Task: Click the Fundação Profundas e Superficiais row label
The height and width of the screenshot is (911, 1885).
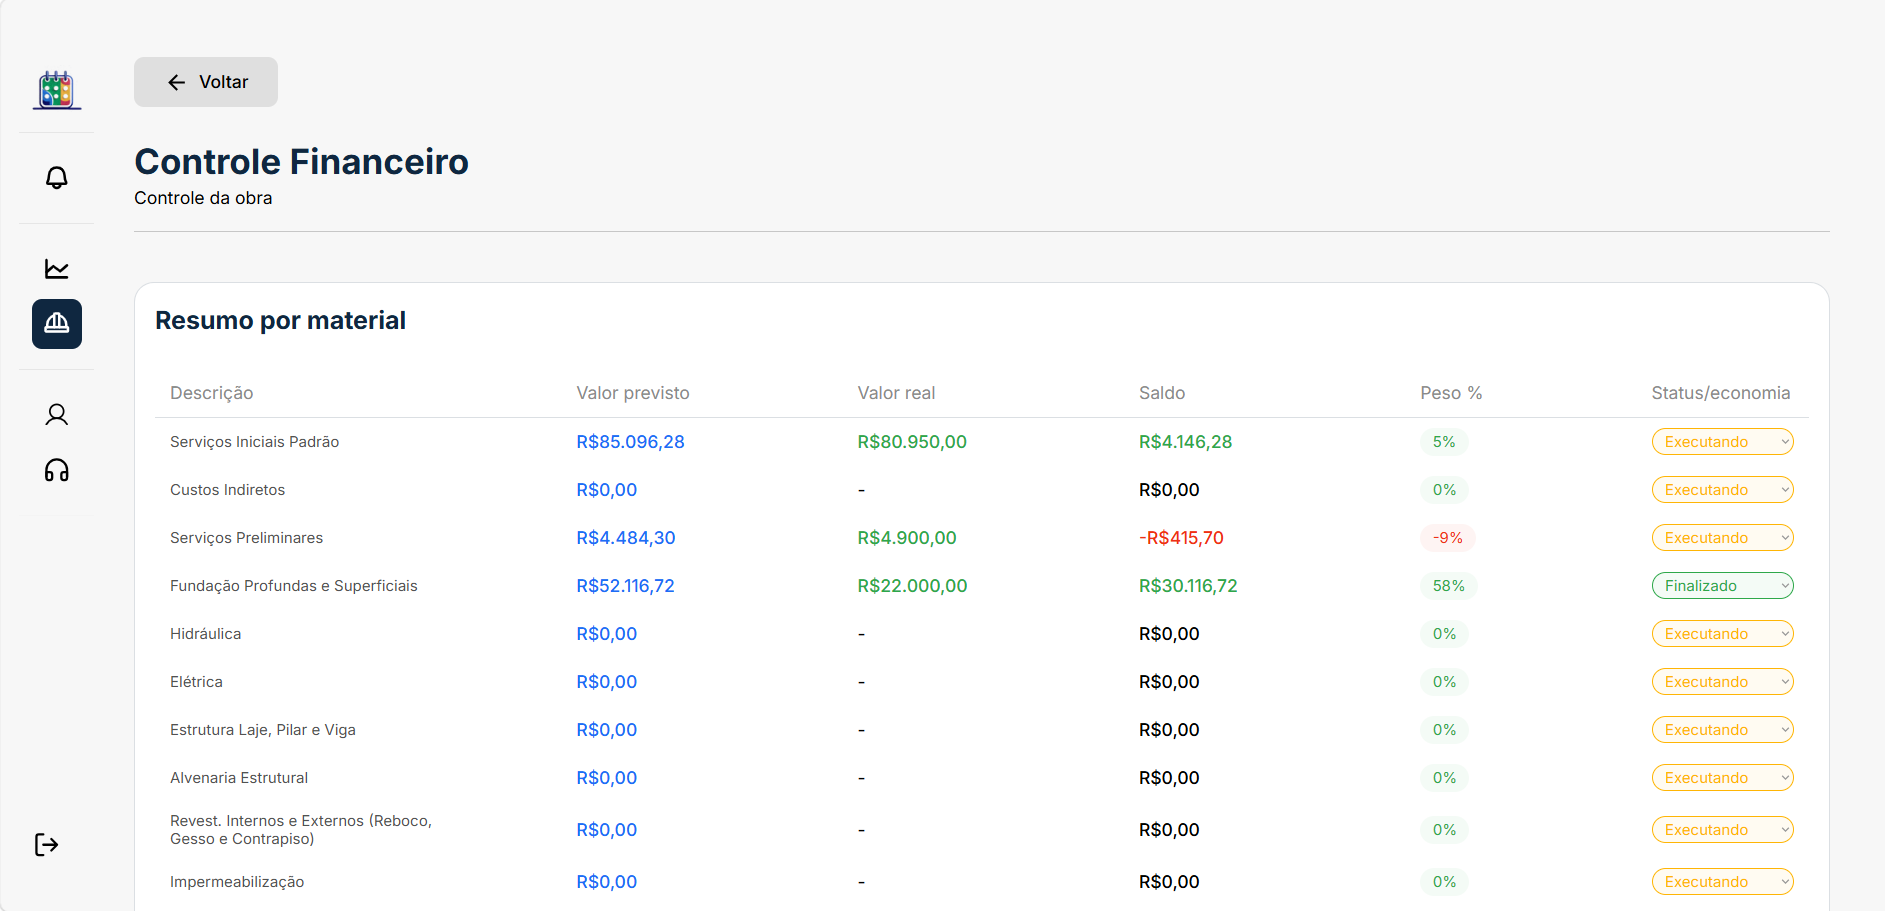Action: click(294, 586)
